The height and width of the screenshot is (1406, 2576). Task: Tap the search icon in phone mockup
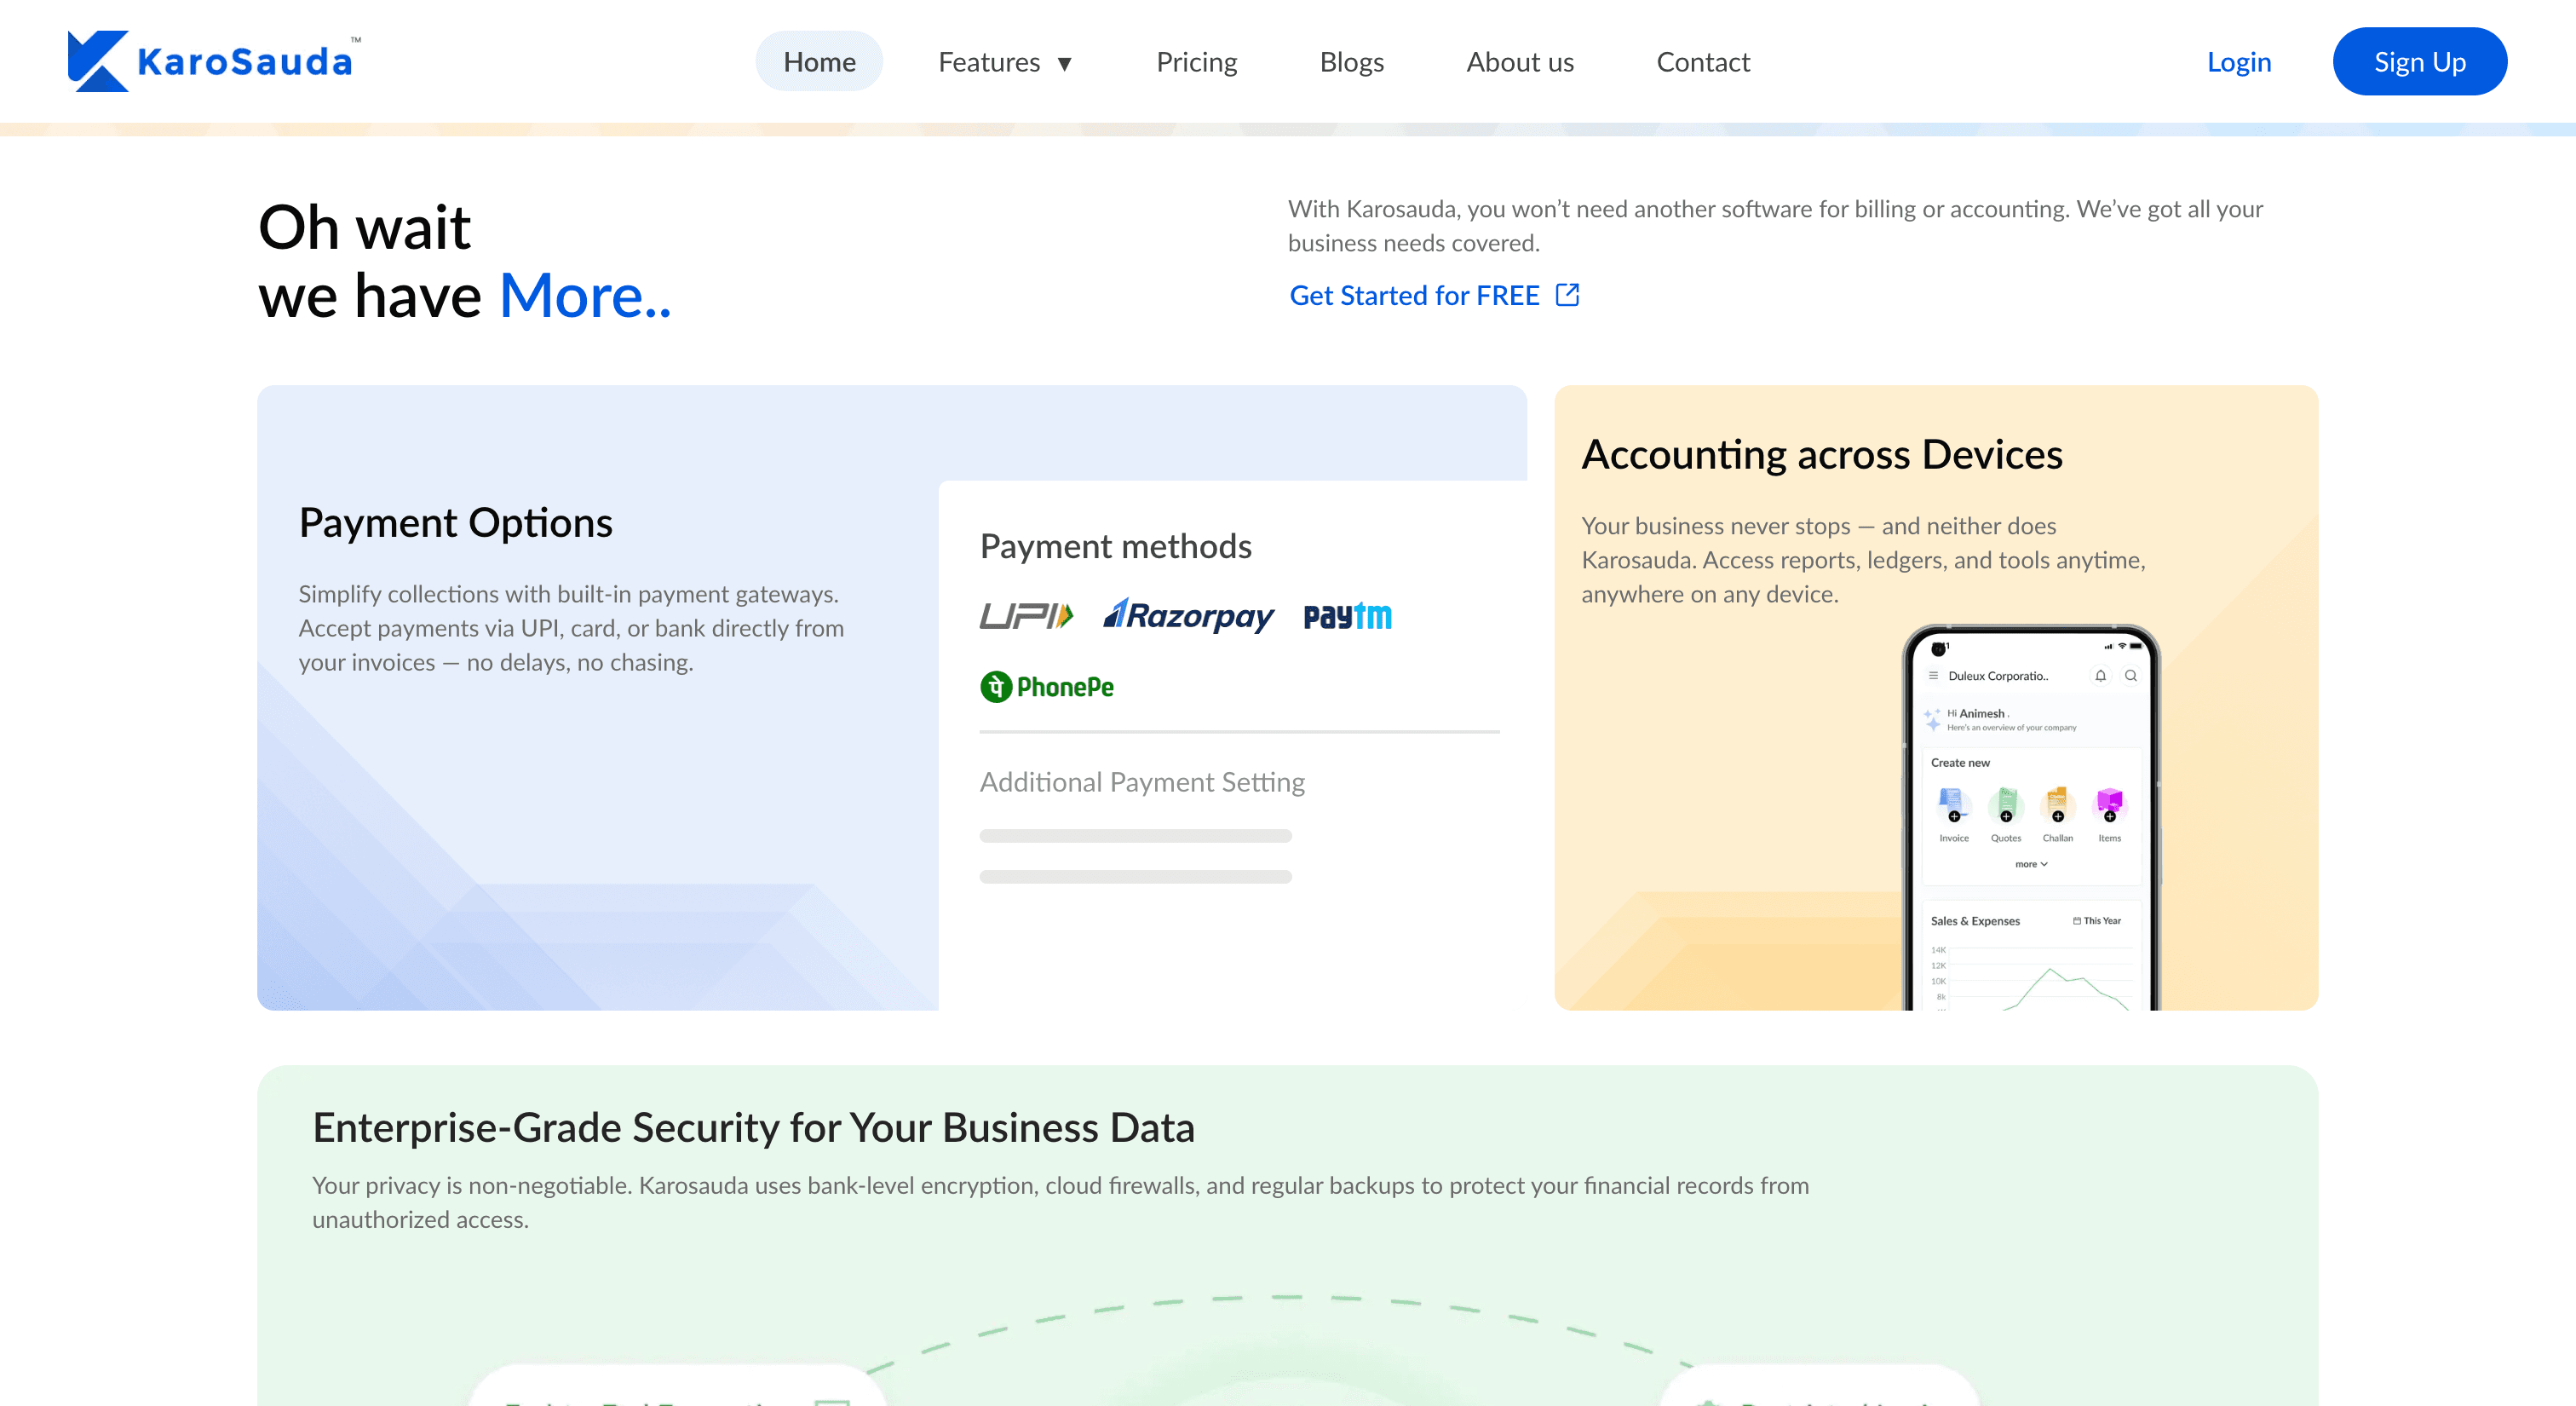point(2131,676)
